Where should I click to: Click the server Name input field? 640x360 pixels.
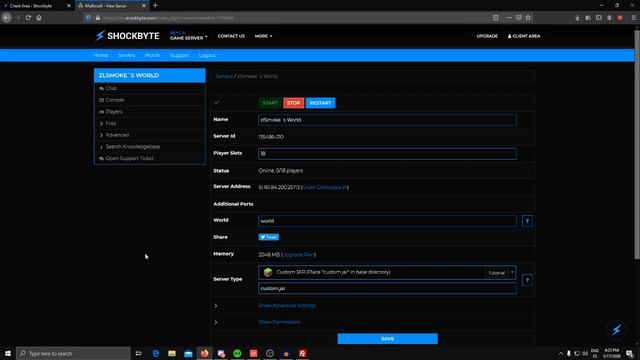click(387, 120)
